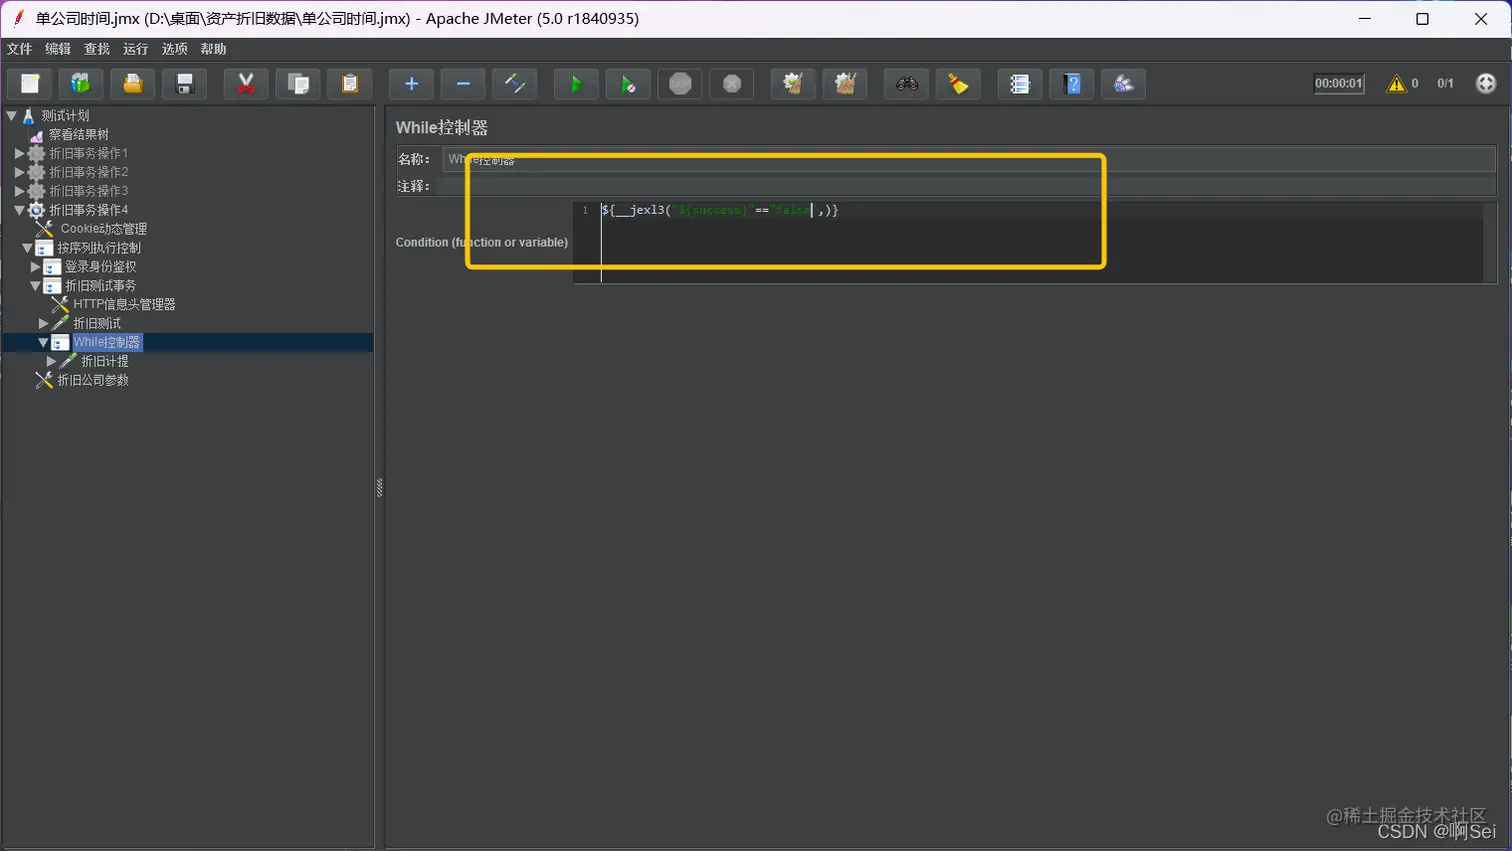Image resolution: width=1512 pixels, height=851 pixels.
Task: Click the Copy icon in toolbar
Action: [x=298, y=84]
